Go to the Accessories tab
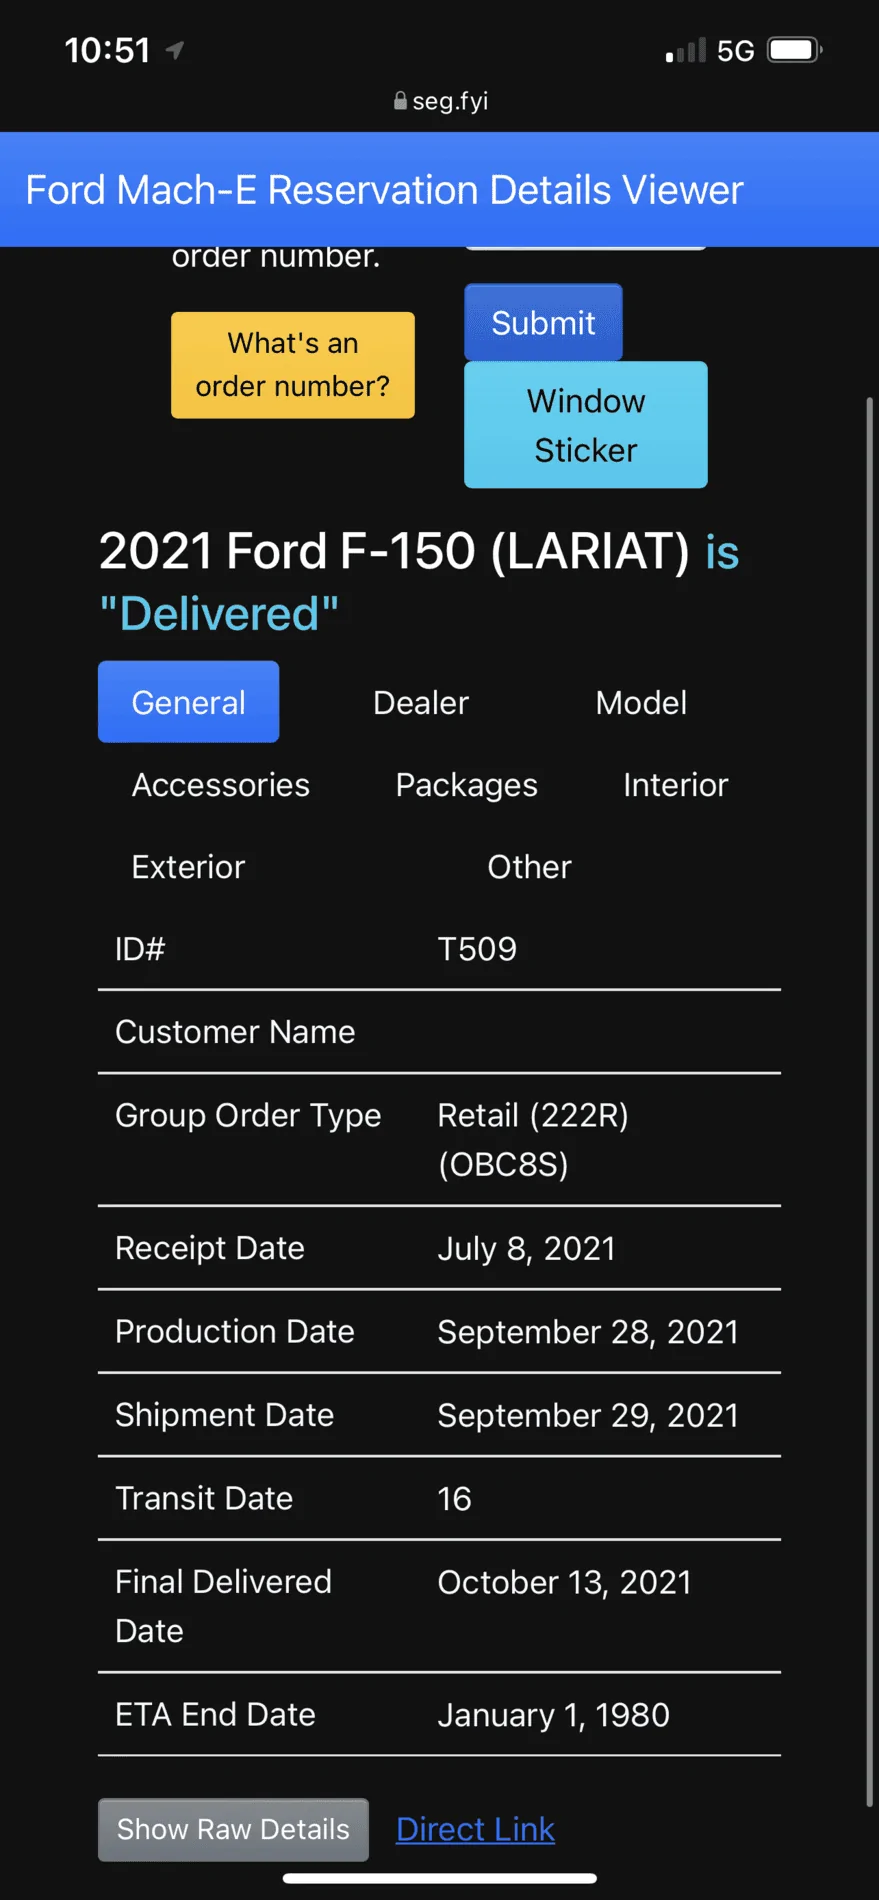This screenshot has width=879, height=1900. (x=220, y=785)
